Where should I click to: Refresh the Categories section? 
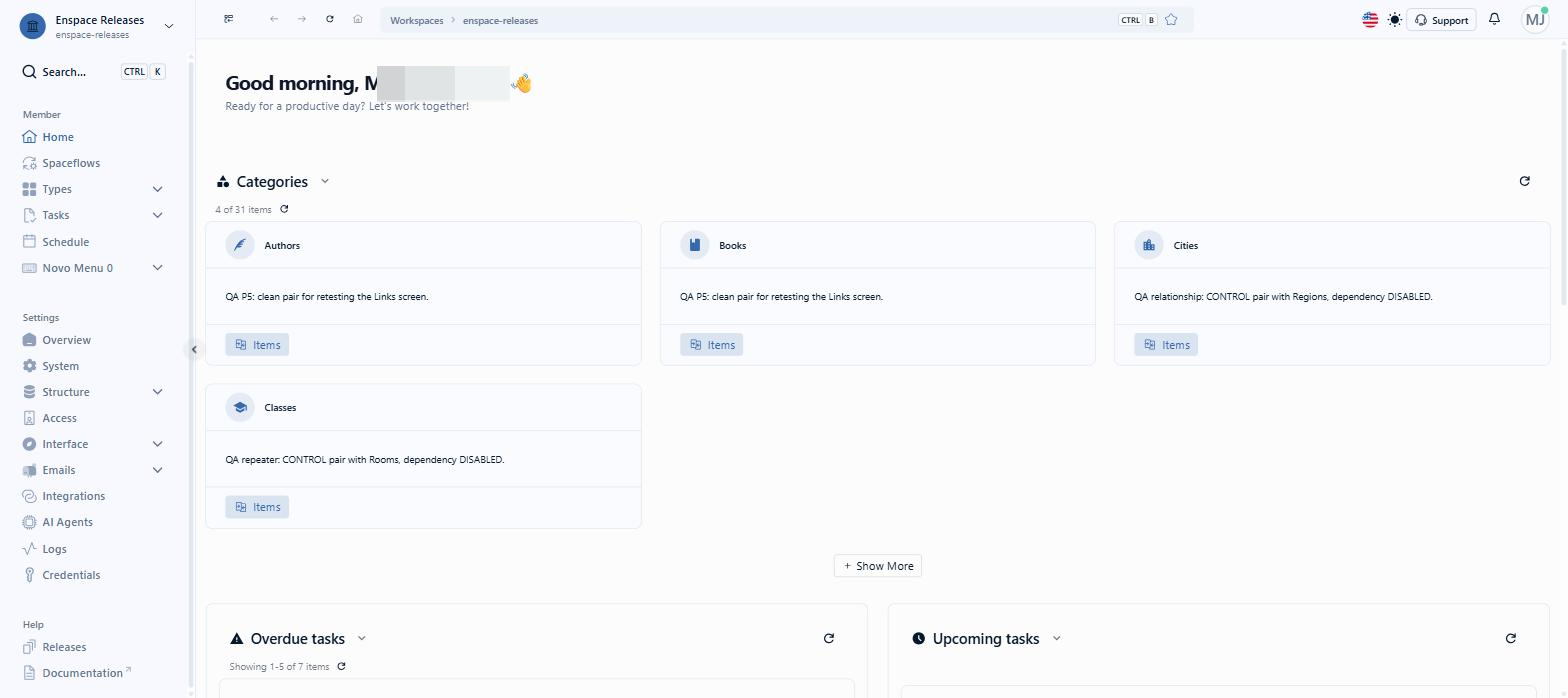1525,181
